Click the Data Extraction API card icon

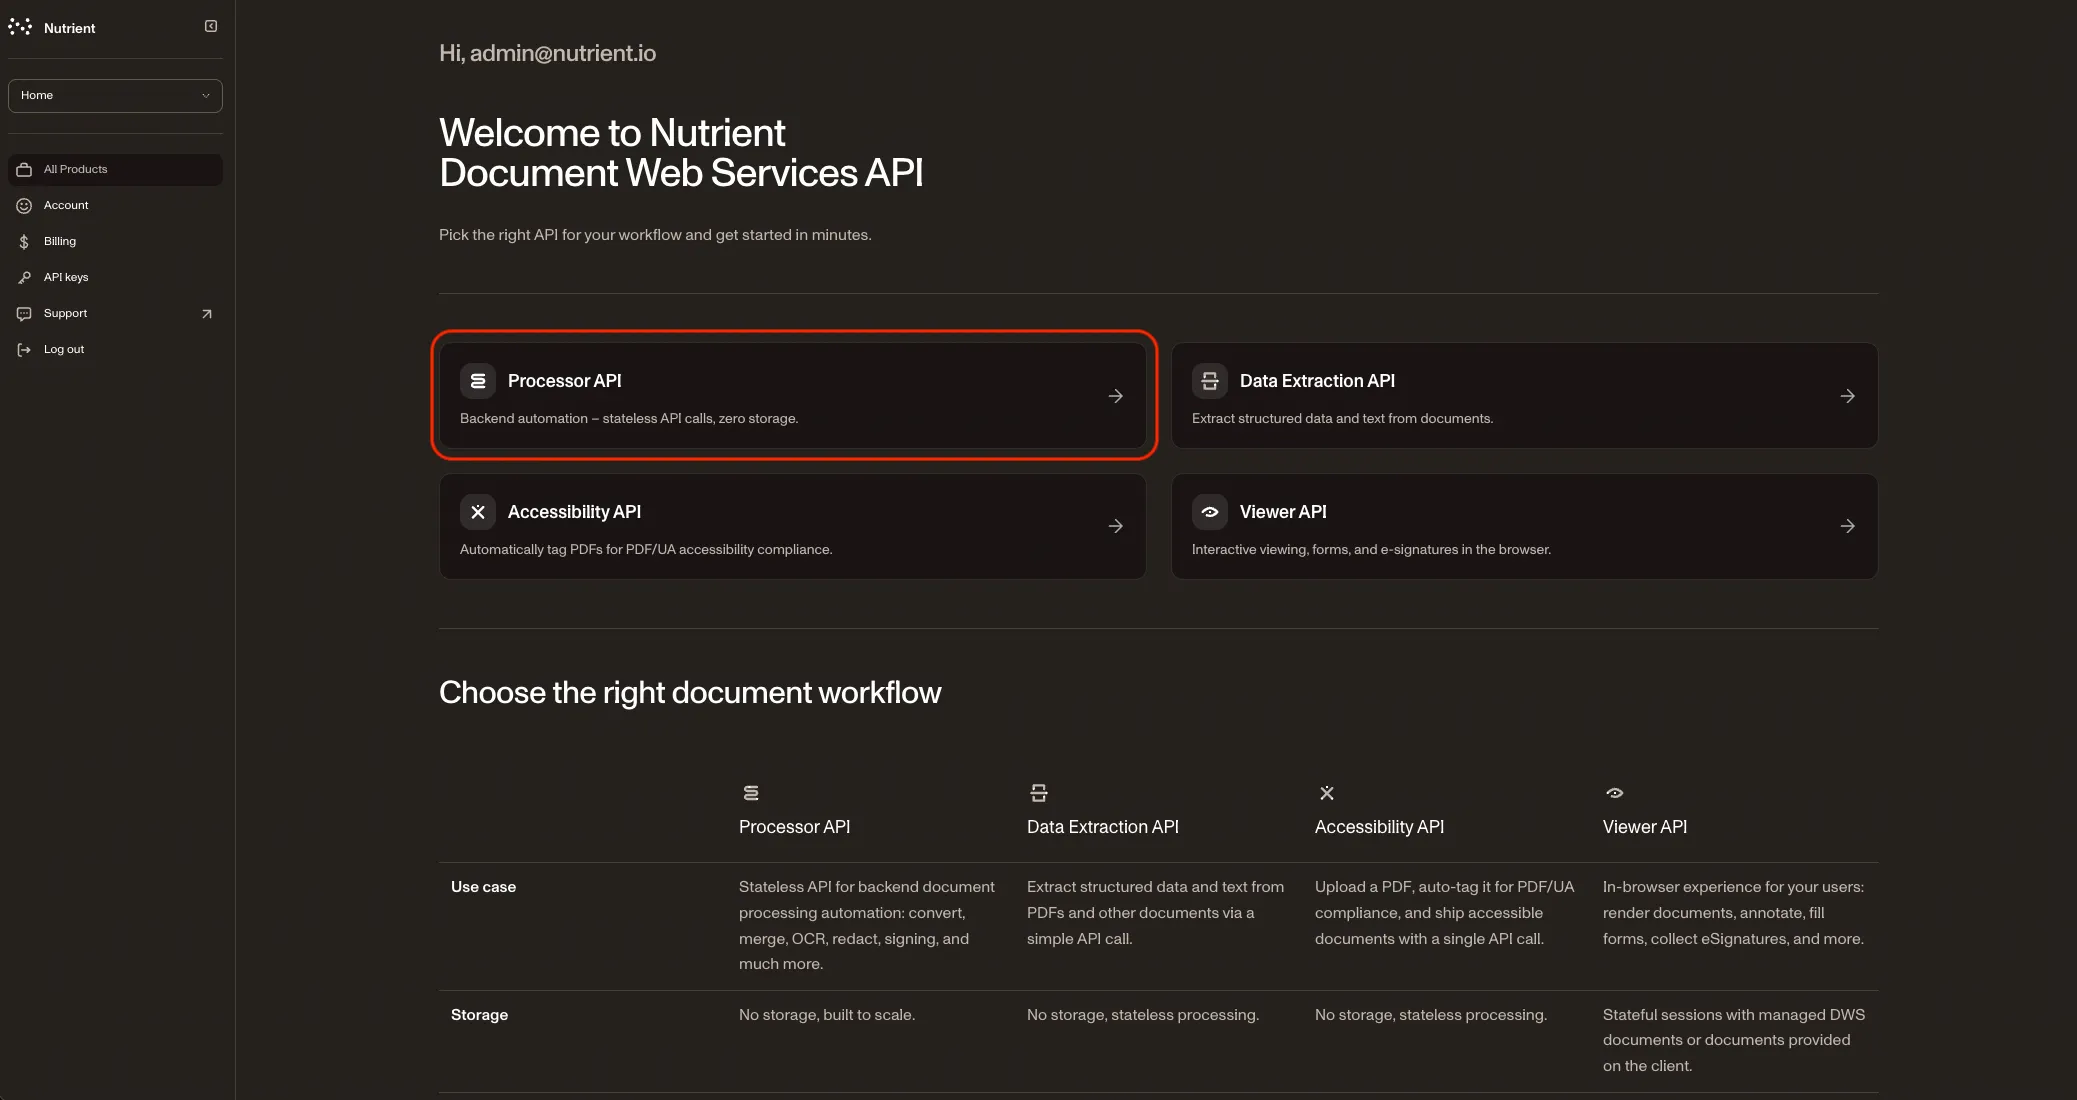pos(1210,381)
